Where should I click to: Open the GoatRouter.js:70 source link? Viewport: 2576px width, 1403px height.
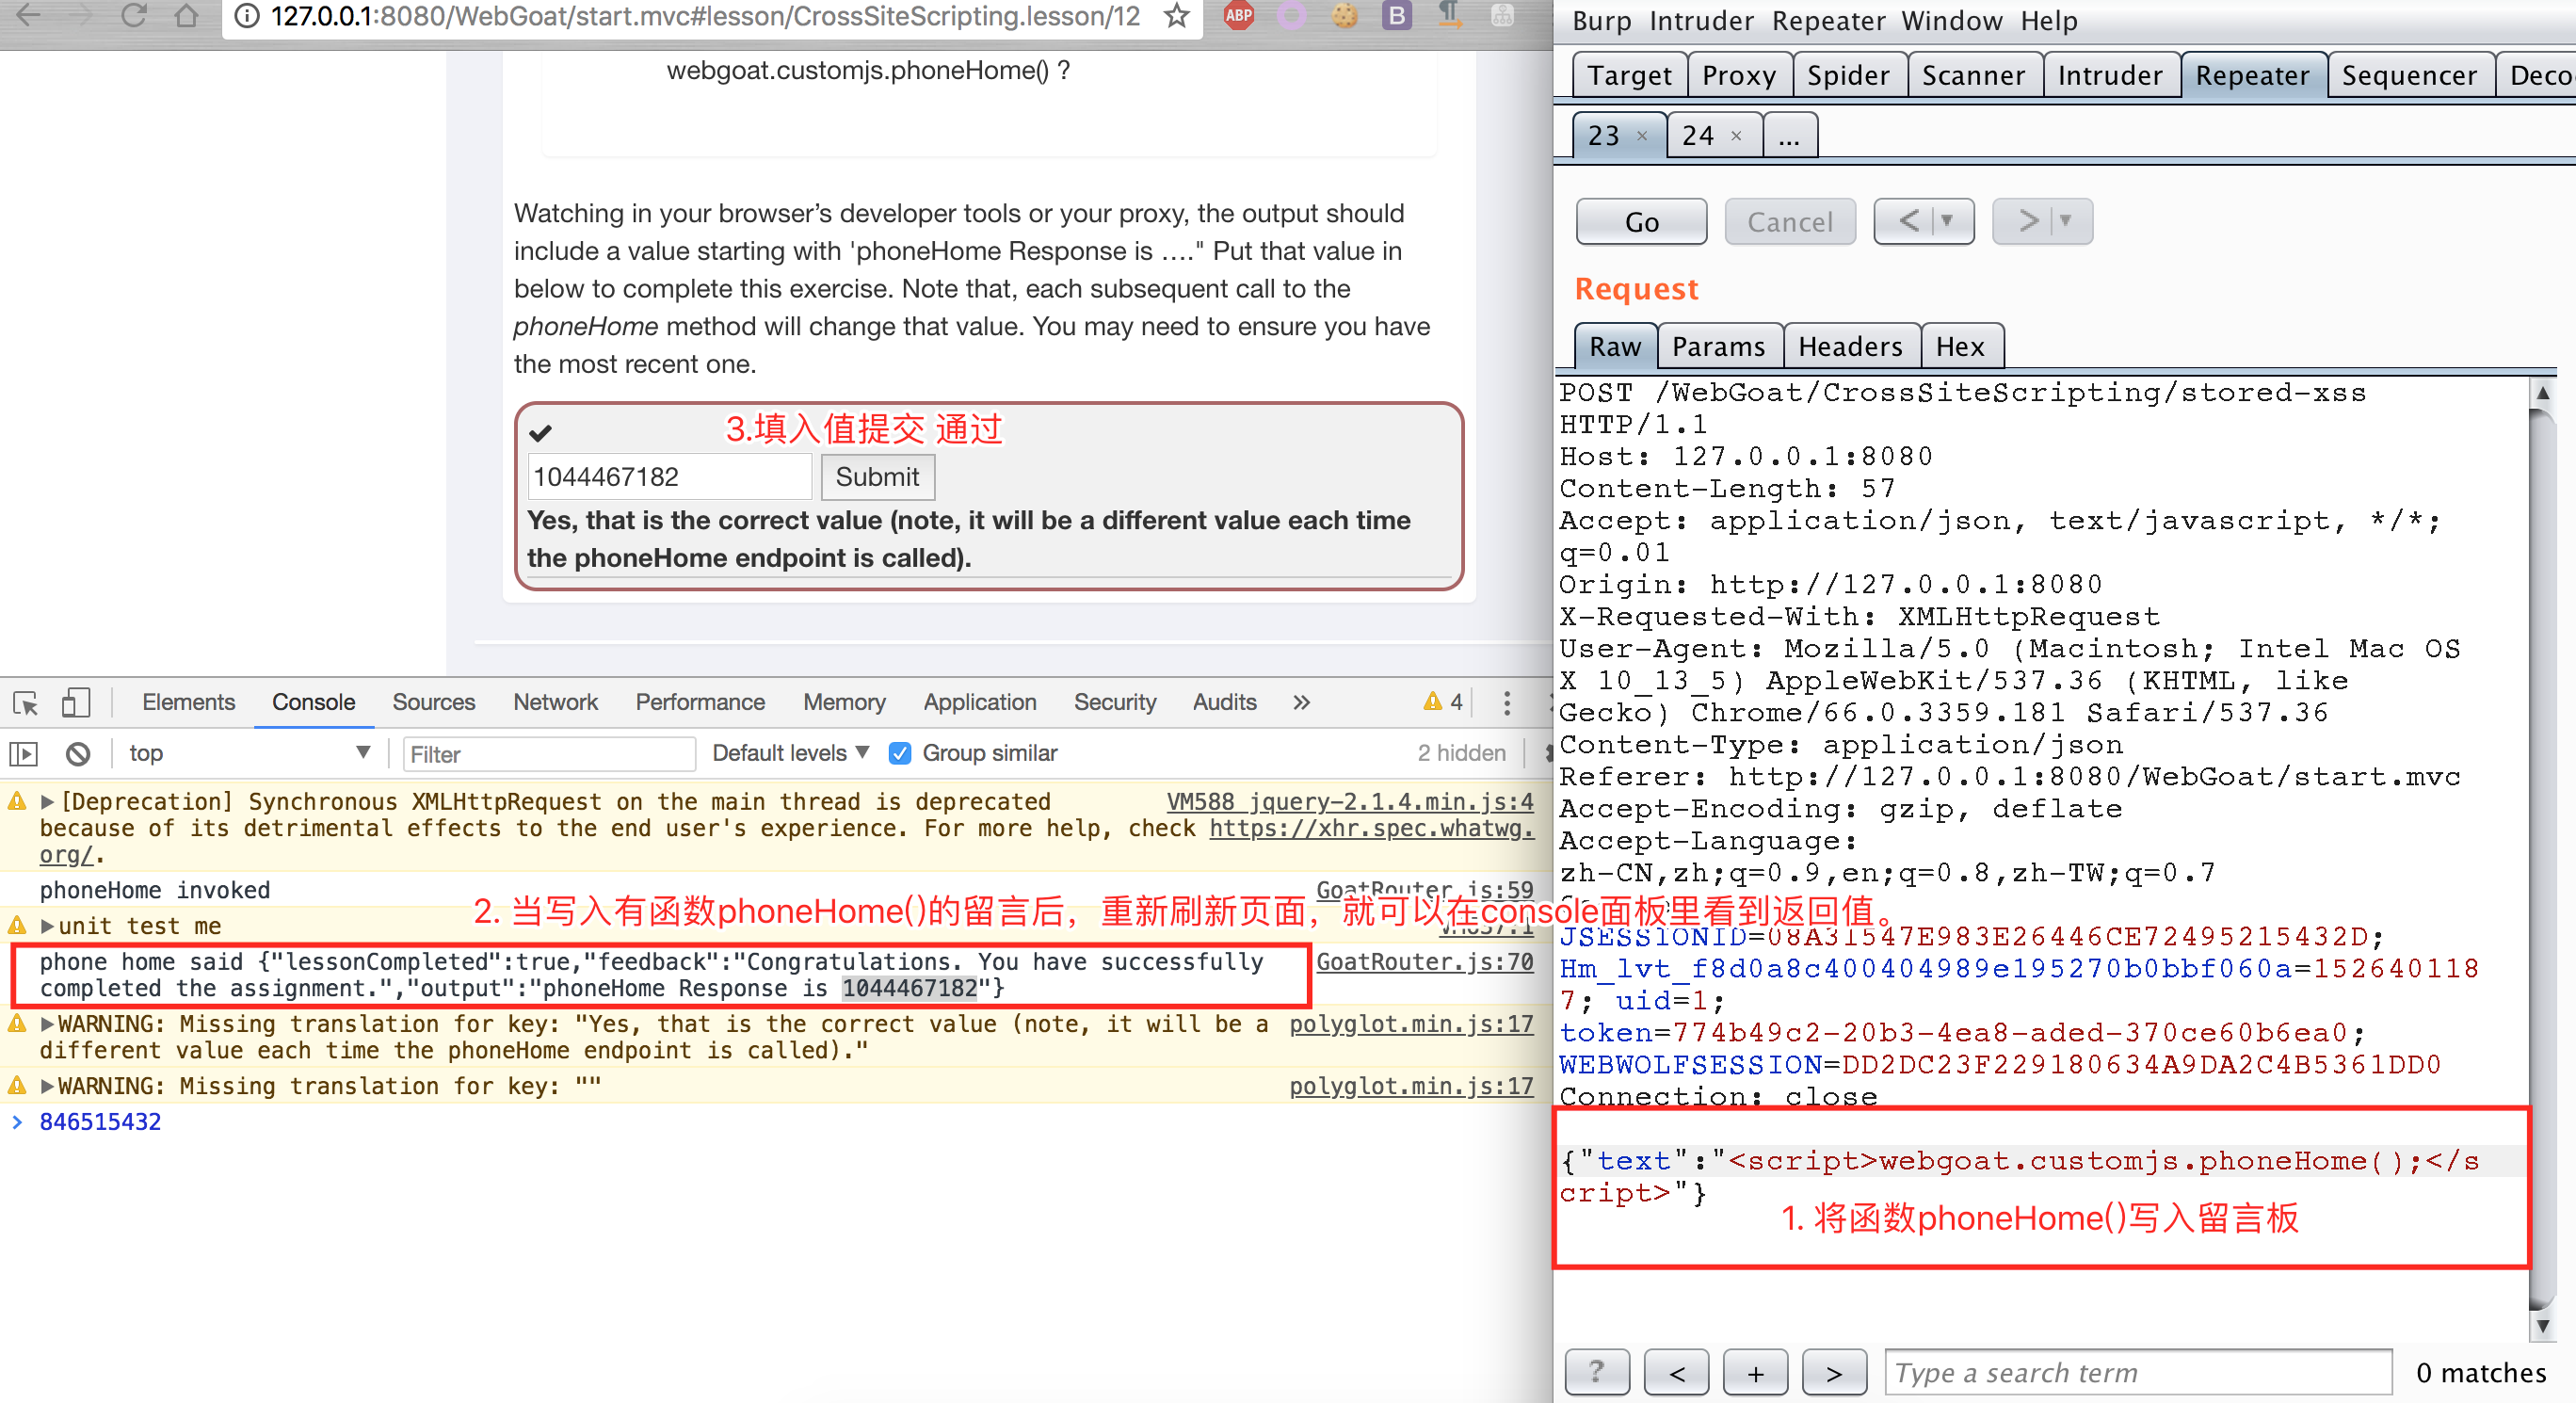[1424, 962]
